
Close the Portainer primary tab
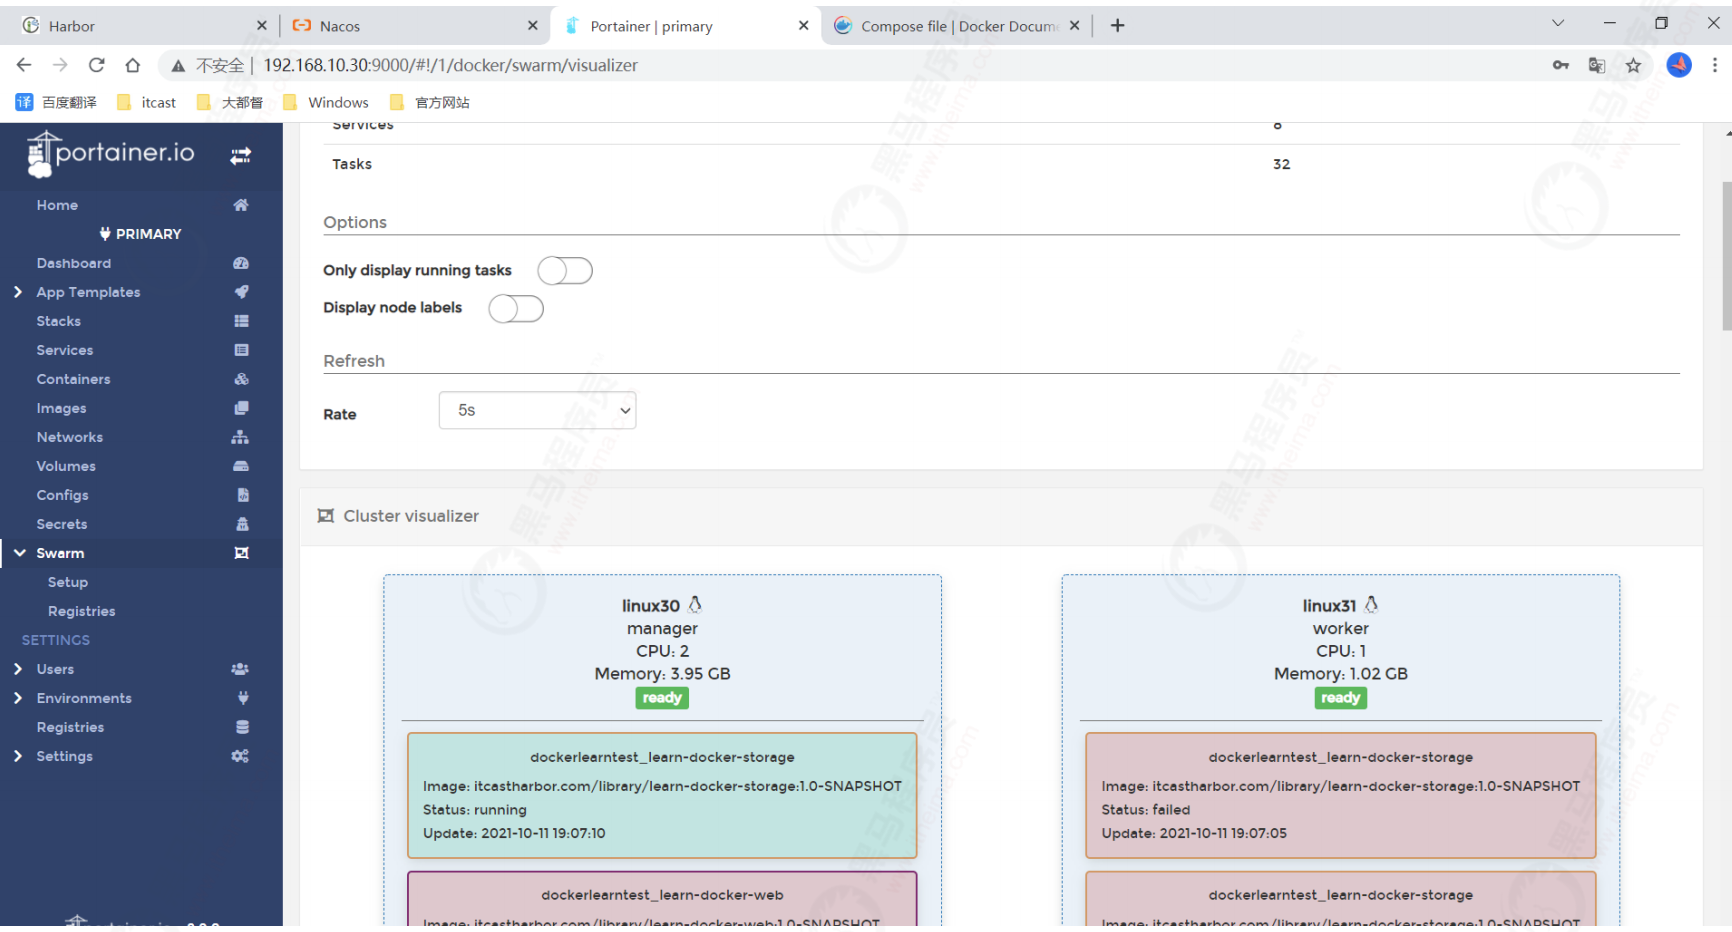(803, 26)
